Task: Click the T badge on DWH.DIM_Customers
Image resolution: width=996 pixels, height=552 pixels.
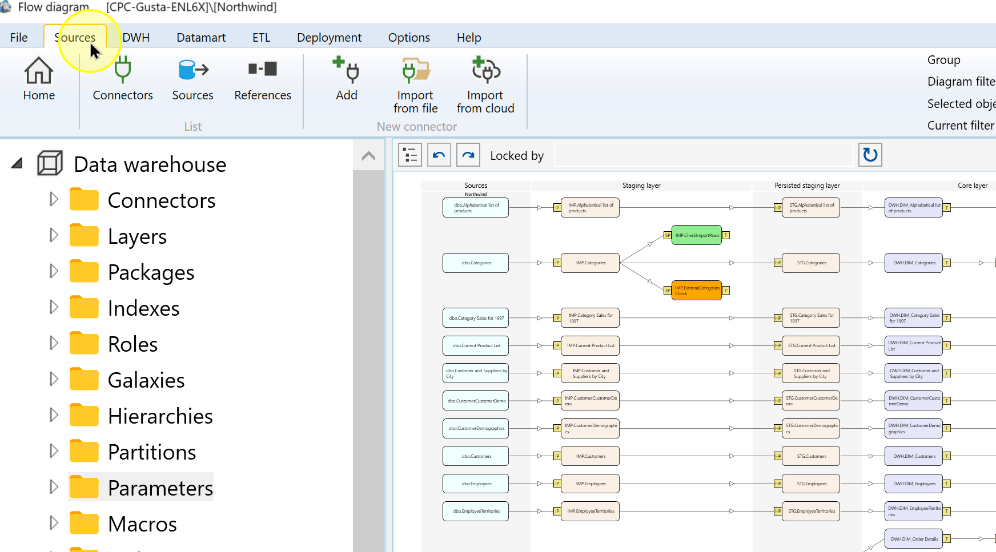Action: 946,456
